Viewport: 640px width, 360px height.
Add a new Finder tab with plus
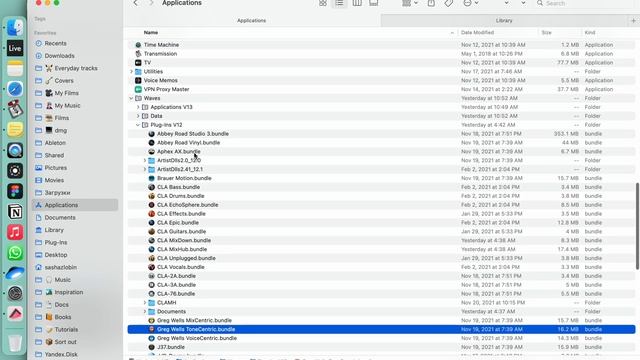(633, 20)
